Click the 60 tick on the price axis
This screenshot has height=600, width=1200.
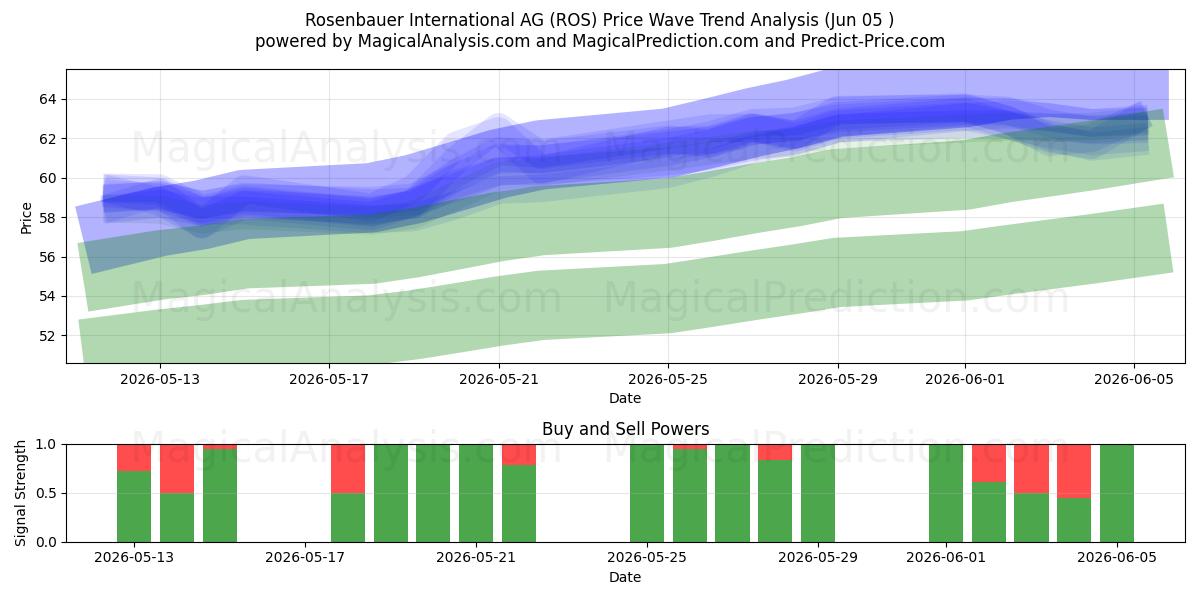50,178
